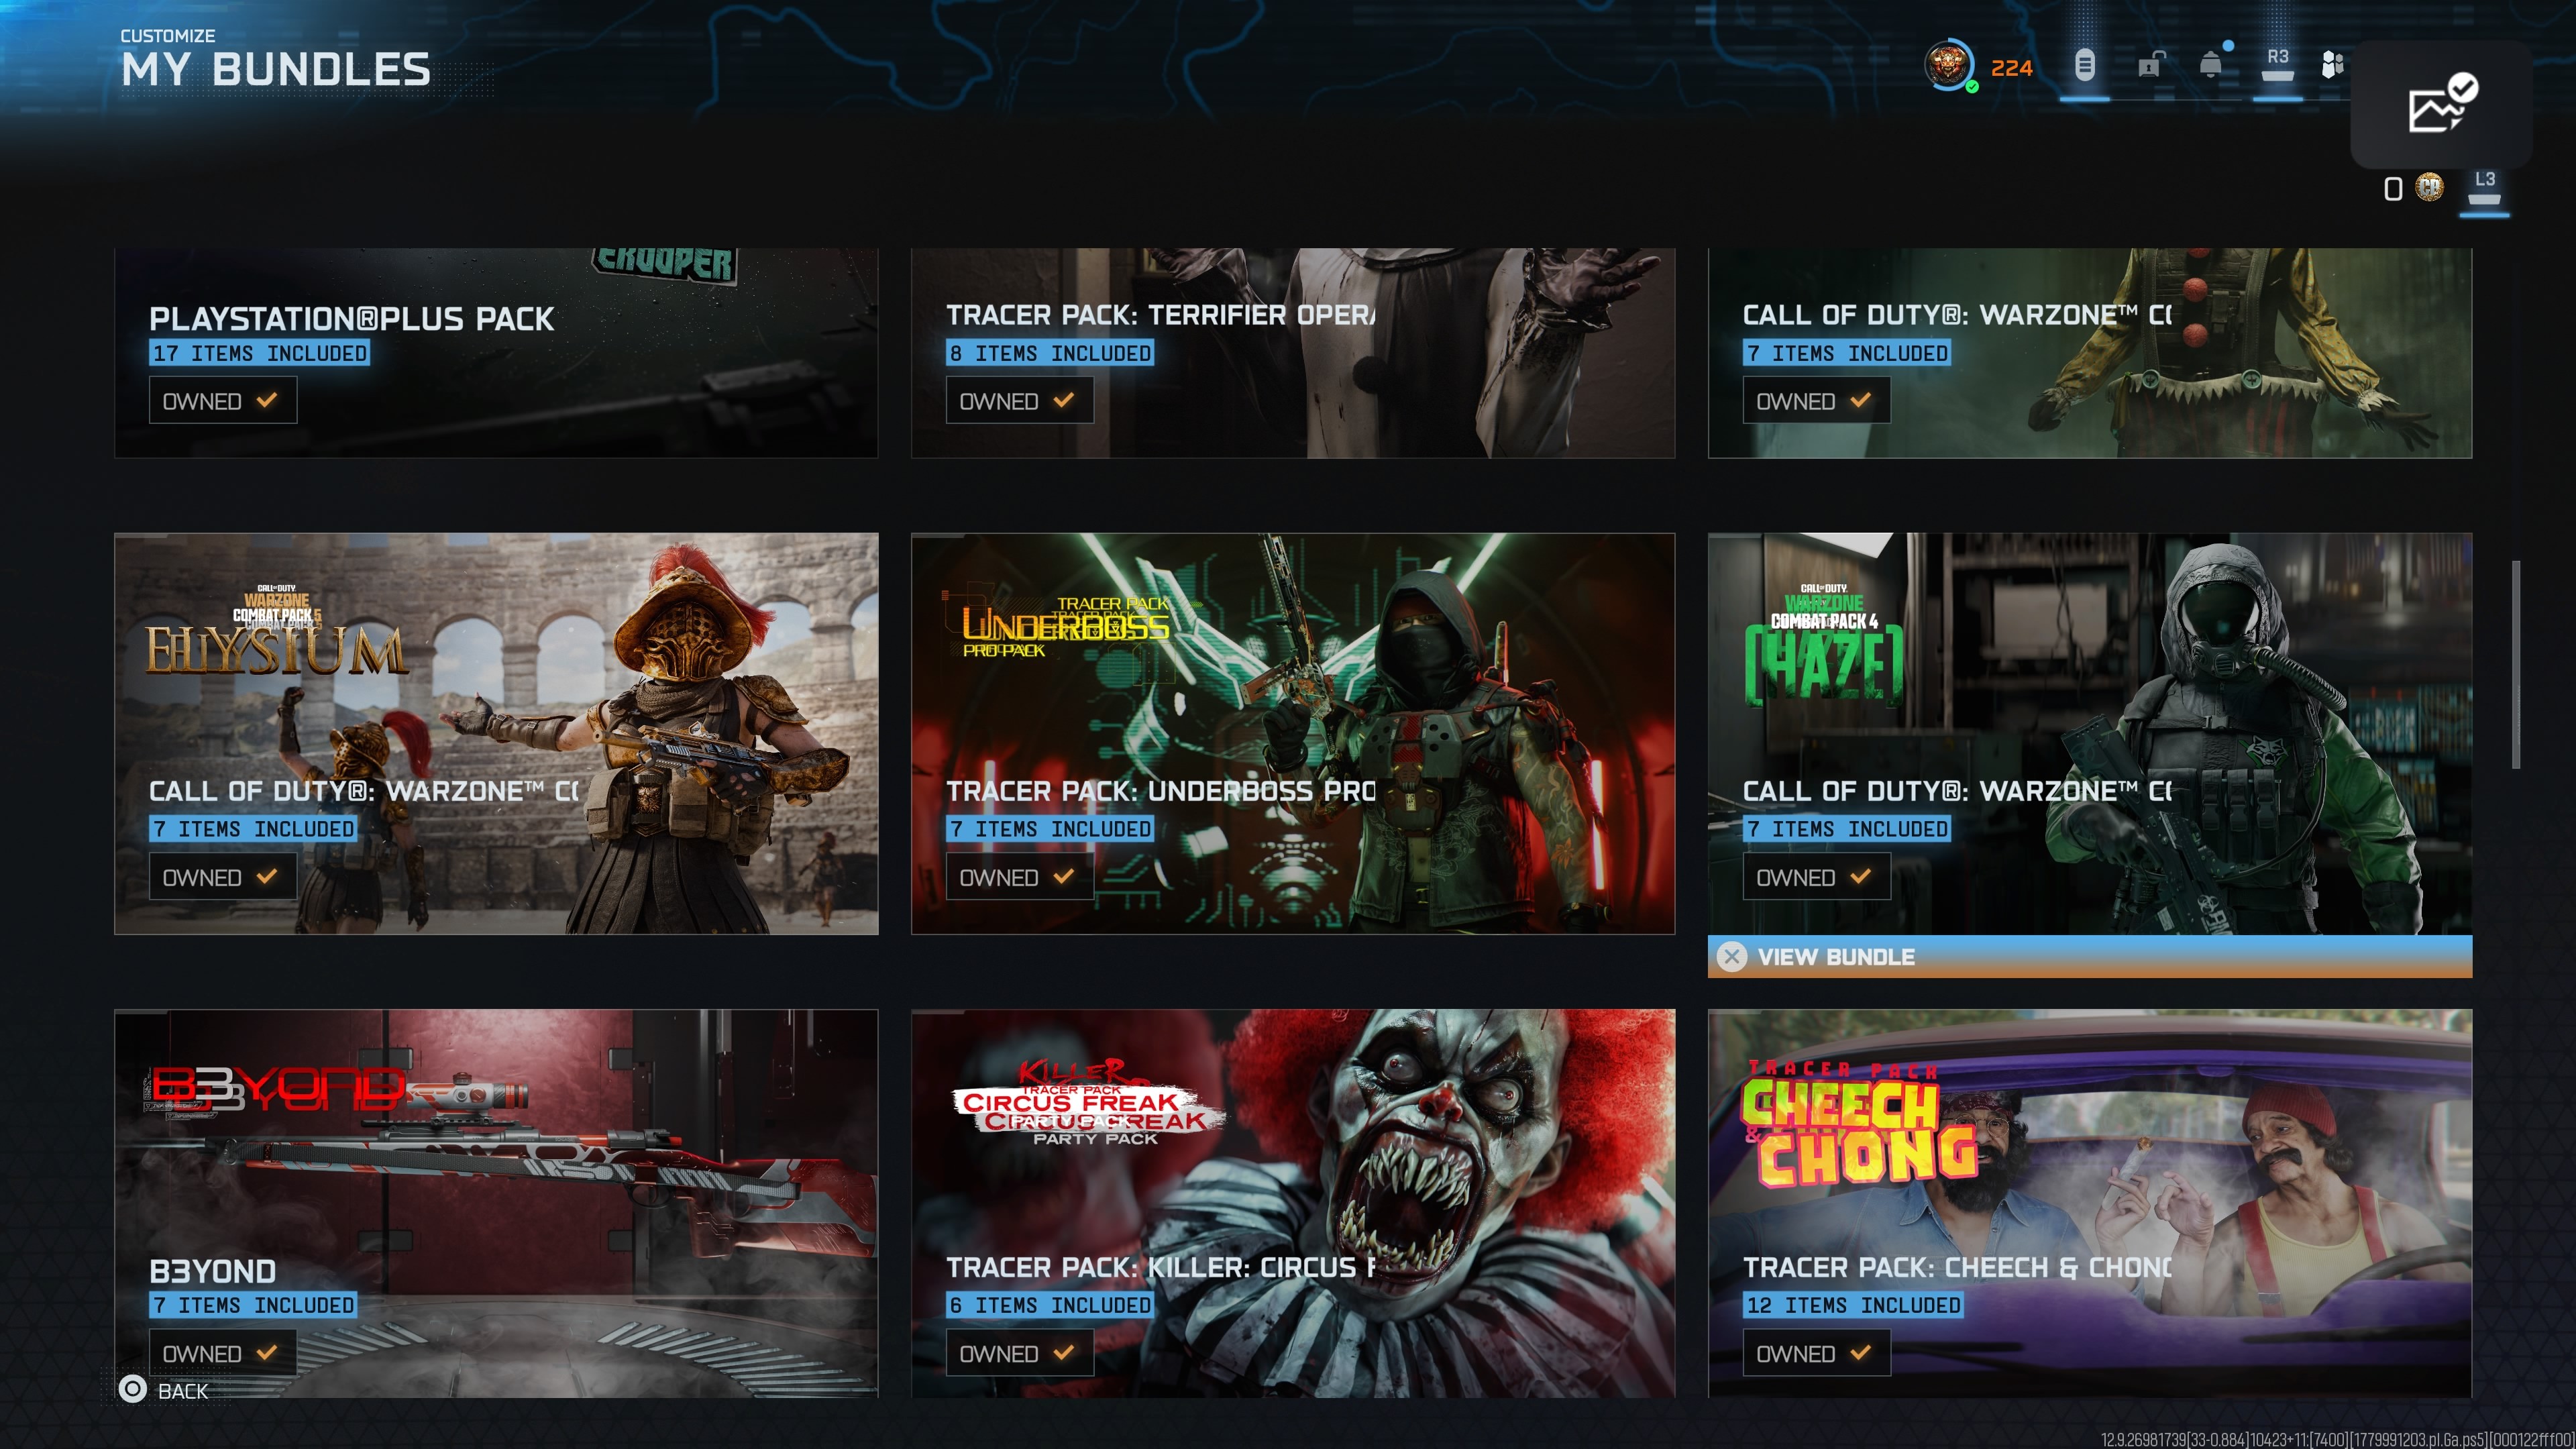Open the main menu pill icon

tap(2084, 65)
